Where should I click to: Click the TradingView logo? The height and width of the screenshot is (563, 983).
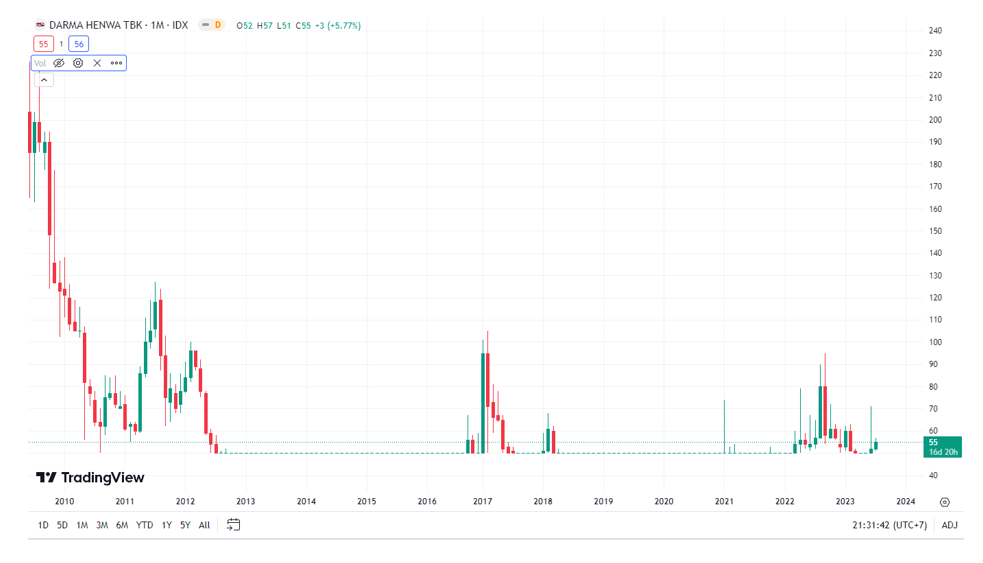tap(90, 478)
